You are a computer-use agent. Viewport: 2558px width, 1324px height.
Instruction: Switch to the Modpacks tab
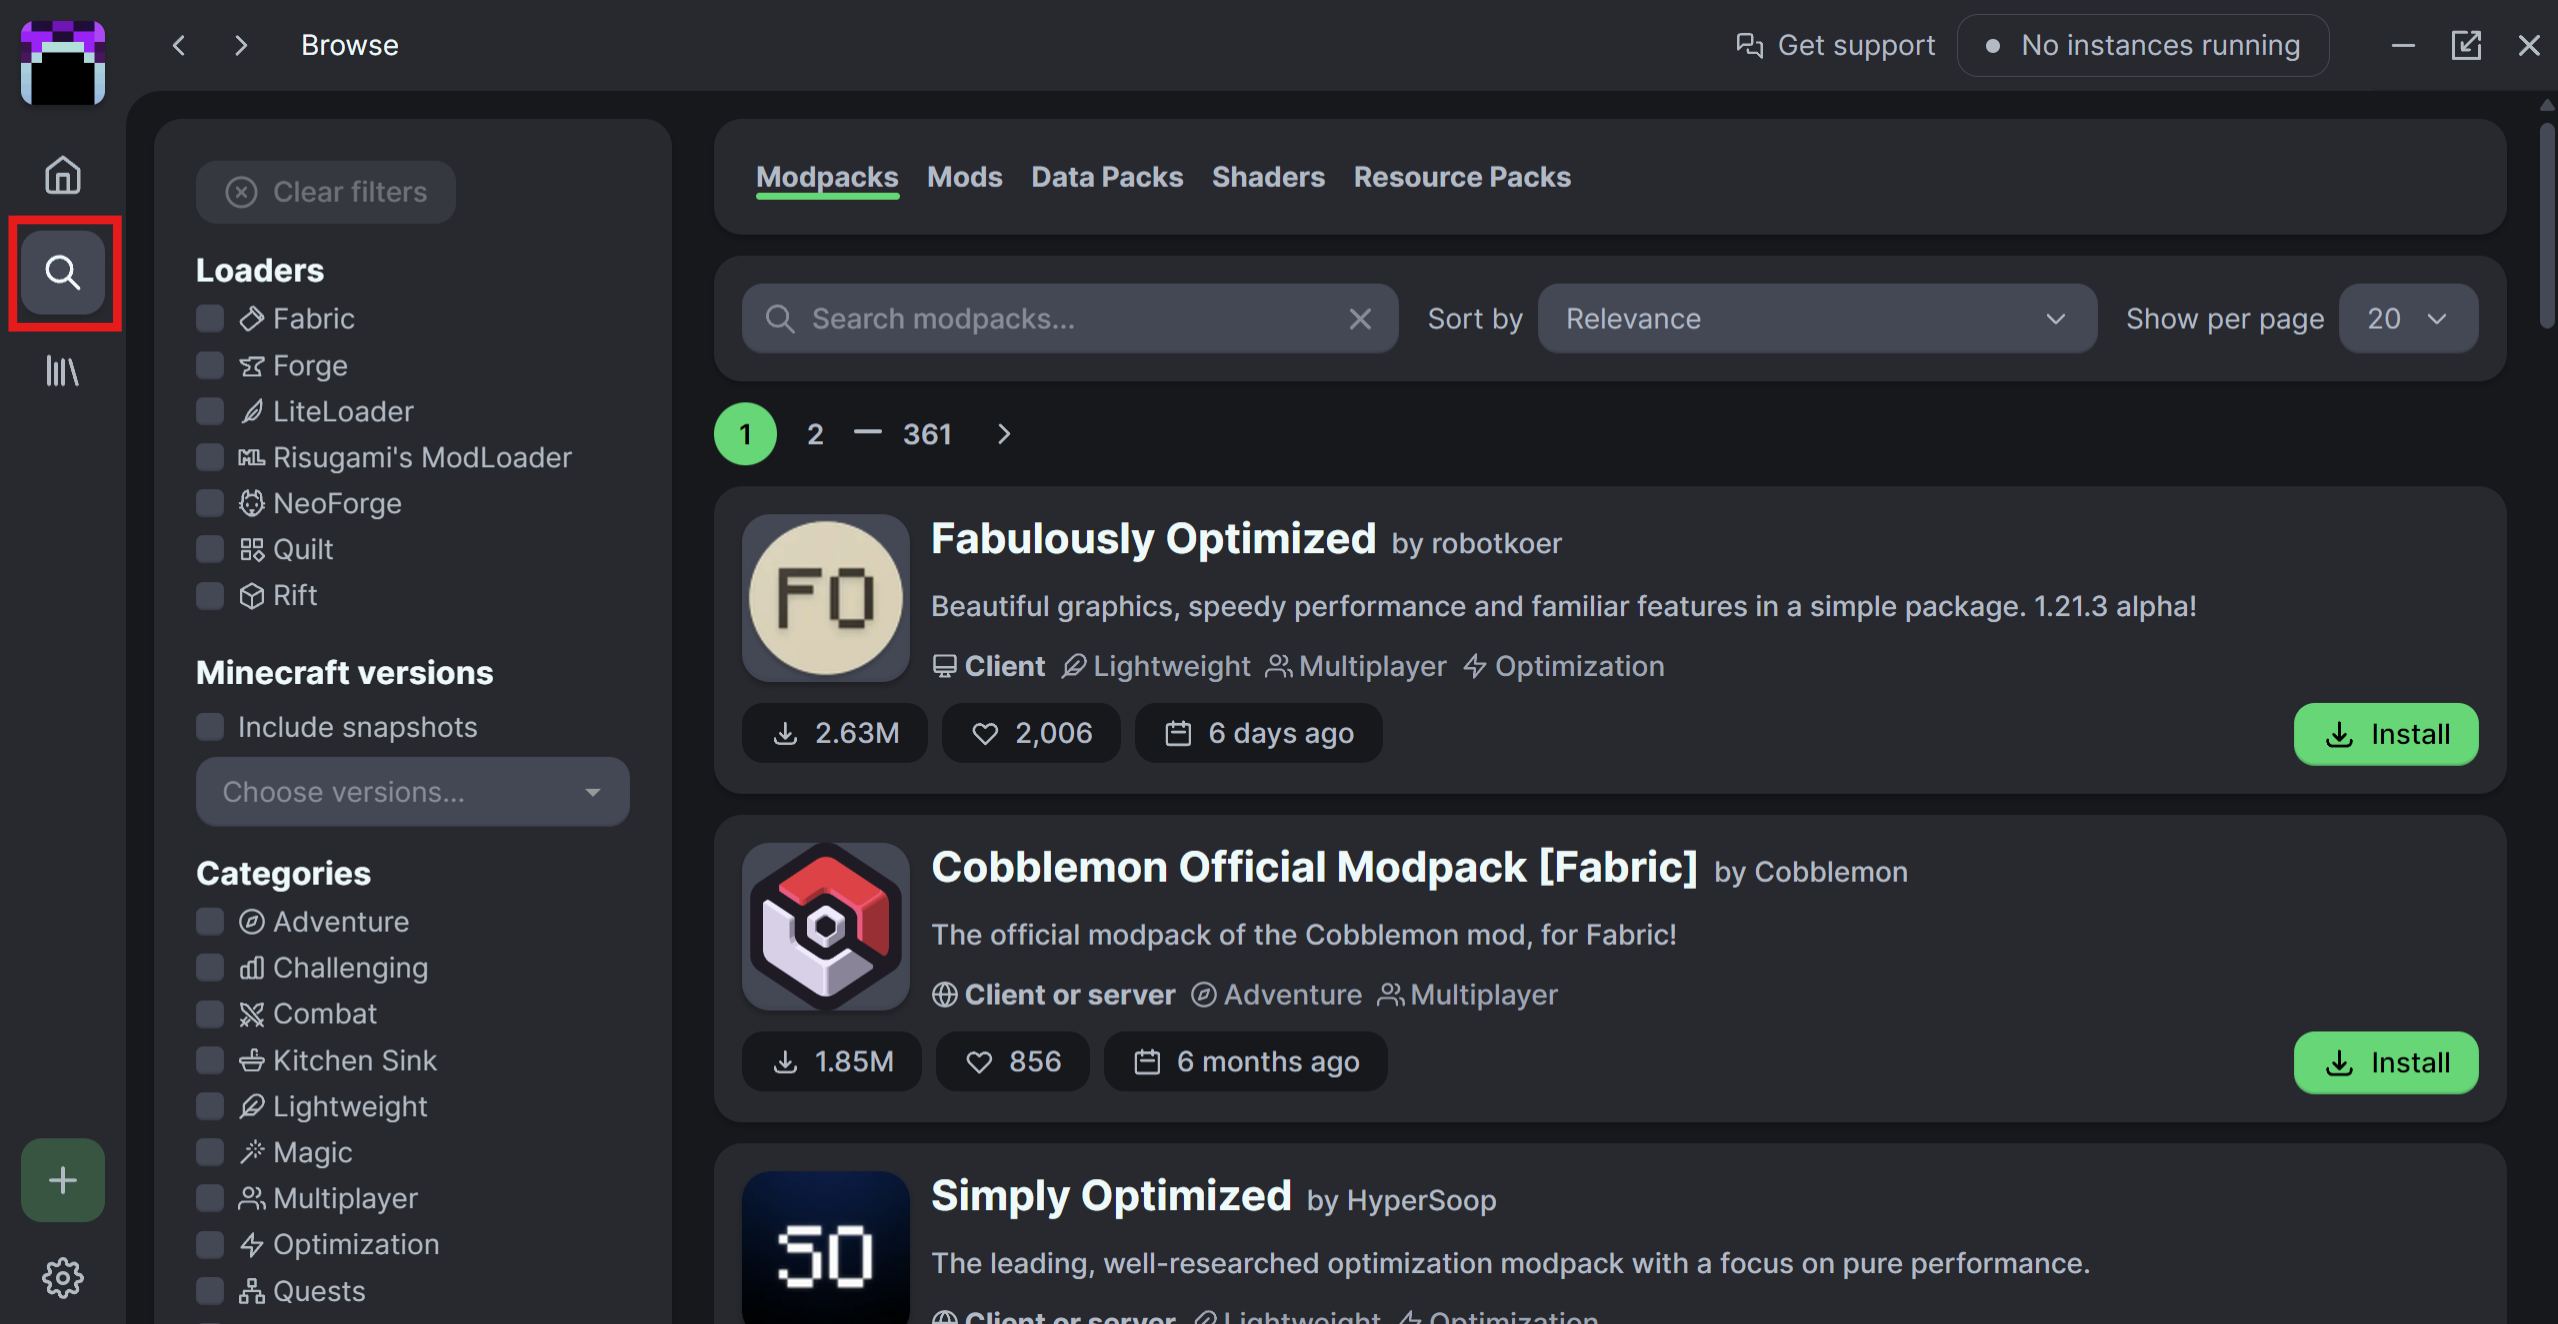827,177
